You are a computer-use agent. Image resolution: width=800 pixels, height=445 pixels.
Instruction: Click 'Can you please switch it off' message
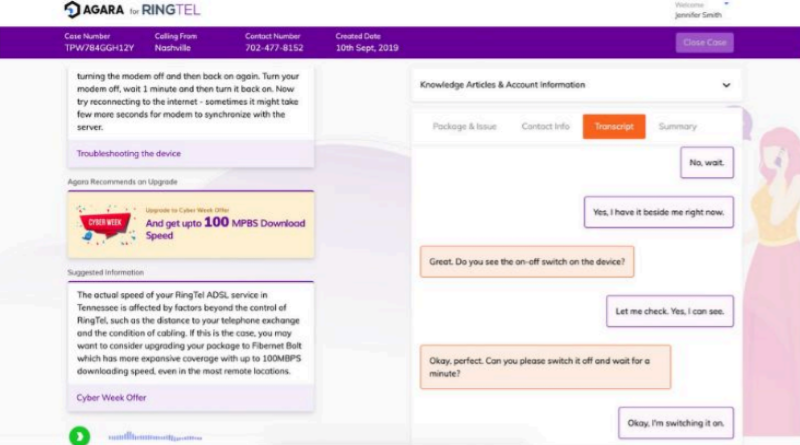545,367
